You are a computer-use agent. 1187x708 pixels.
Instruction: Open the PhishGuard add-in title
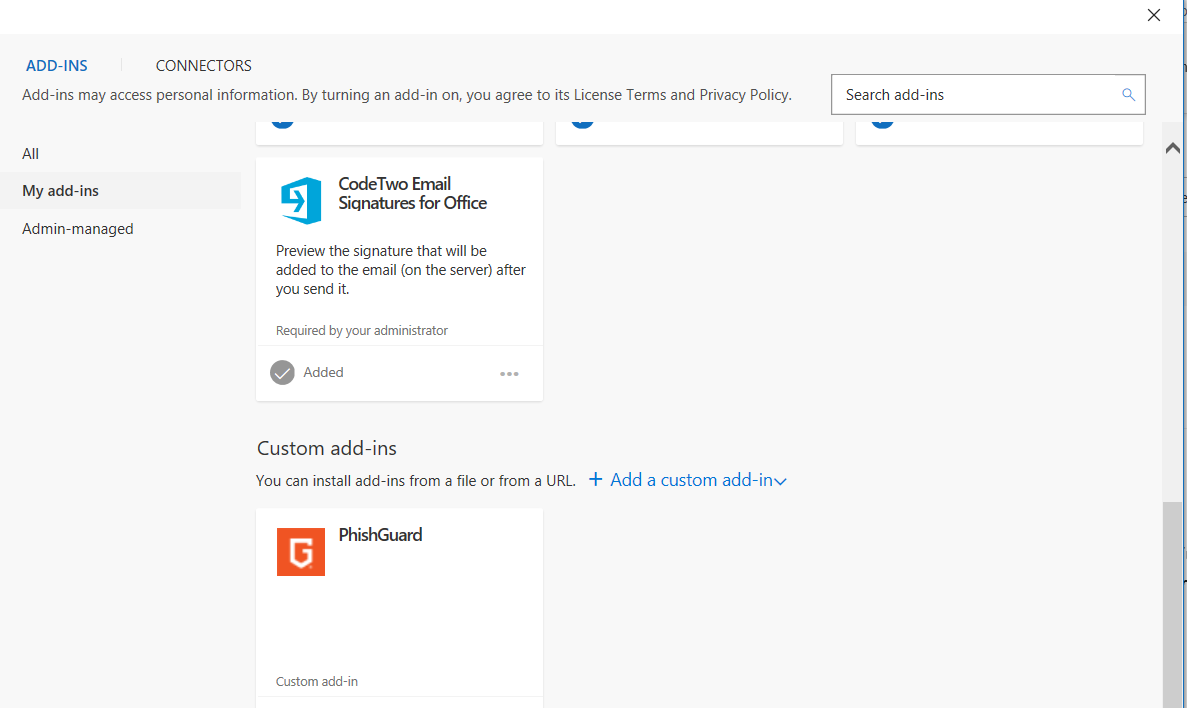coord(381,535)
